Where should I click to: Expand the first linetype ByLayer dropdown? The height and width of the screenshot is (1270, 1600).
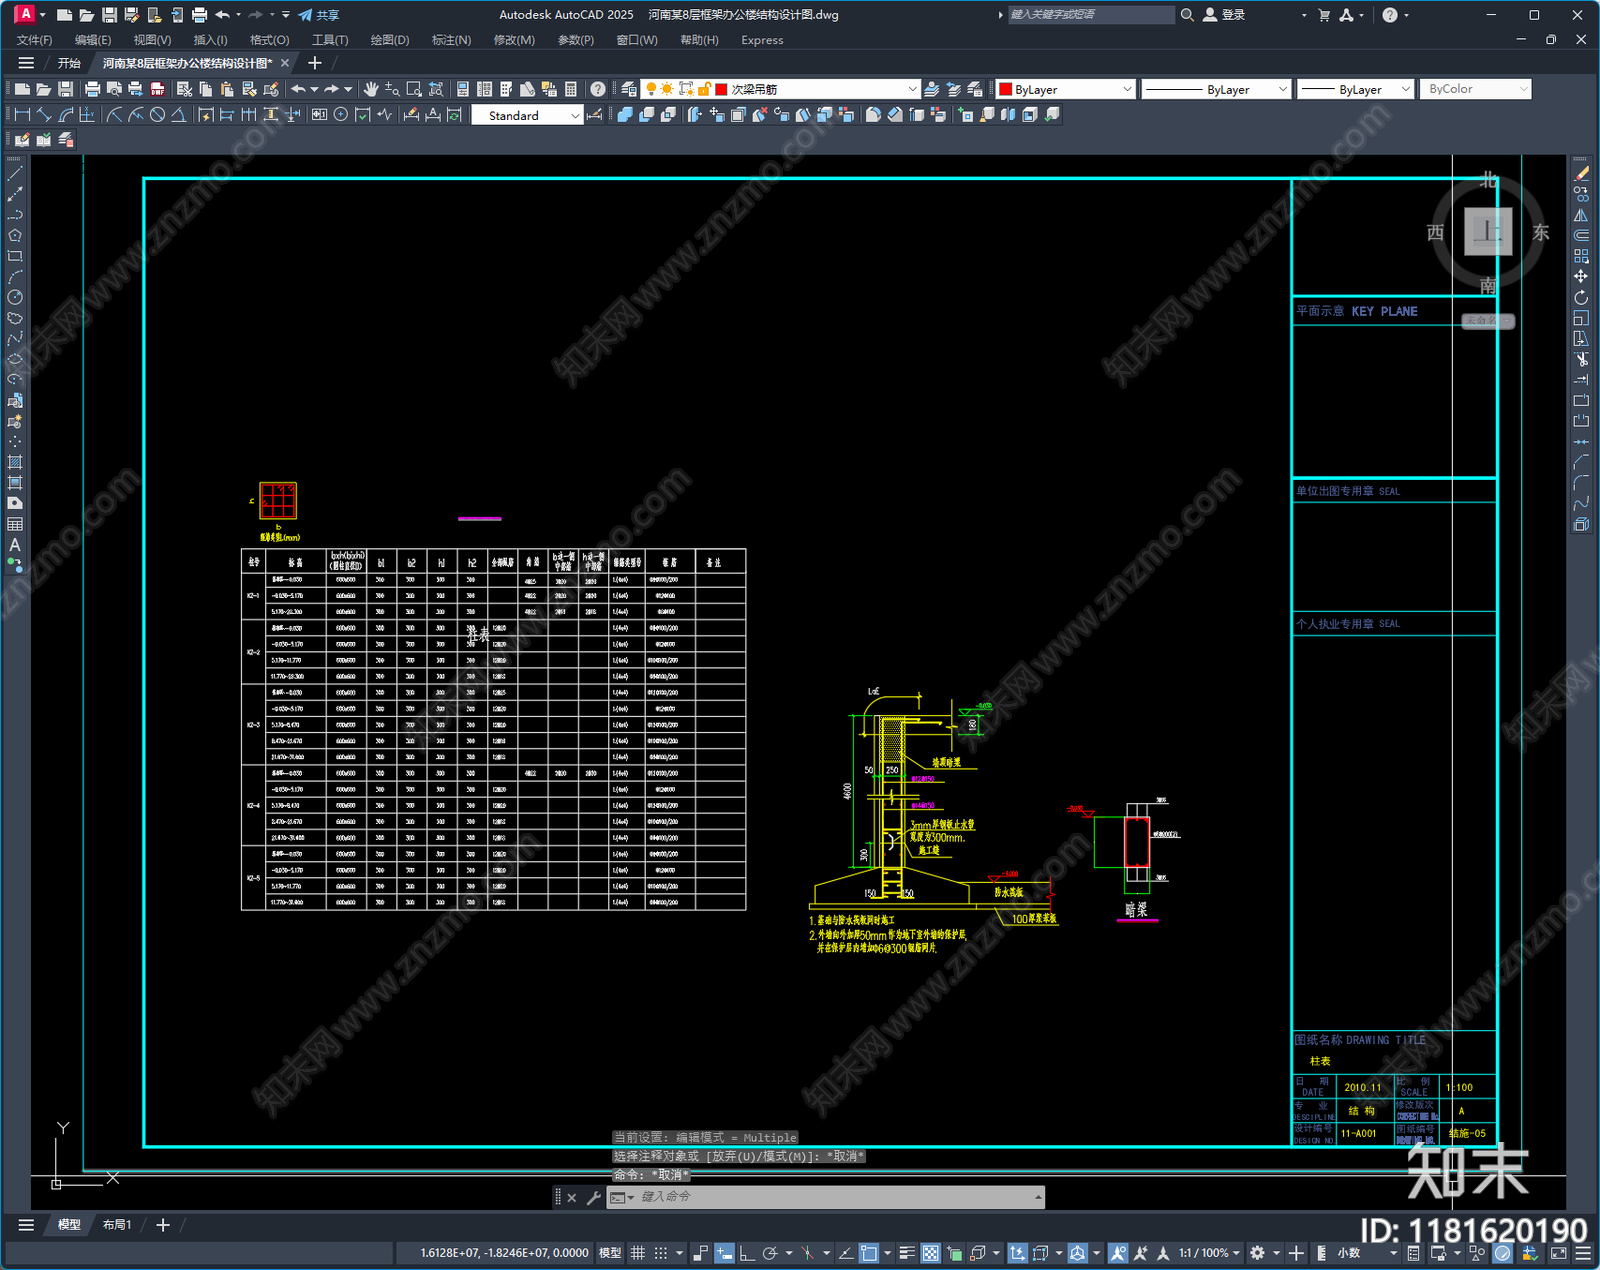pyautogui.click(x=1216, y=89)
